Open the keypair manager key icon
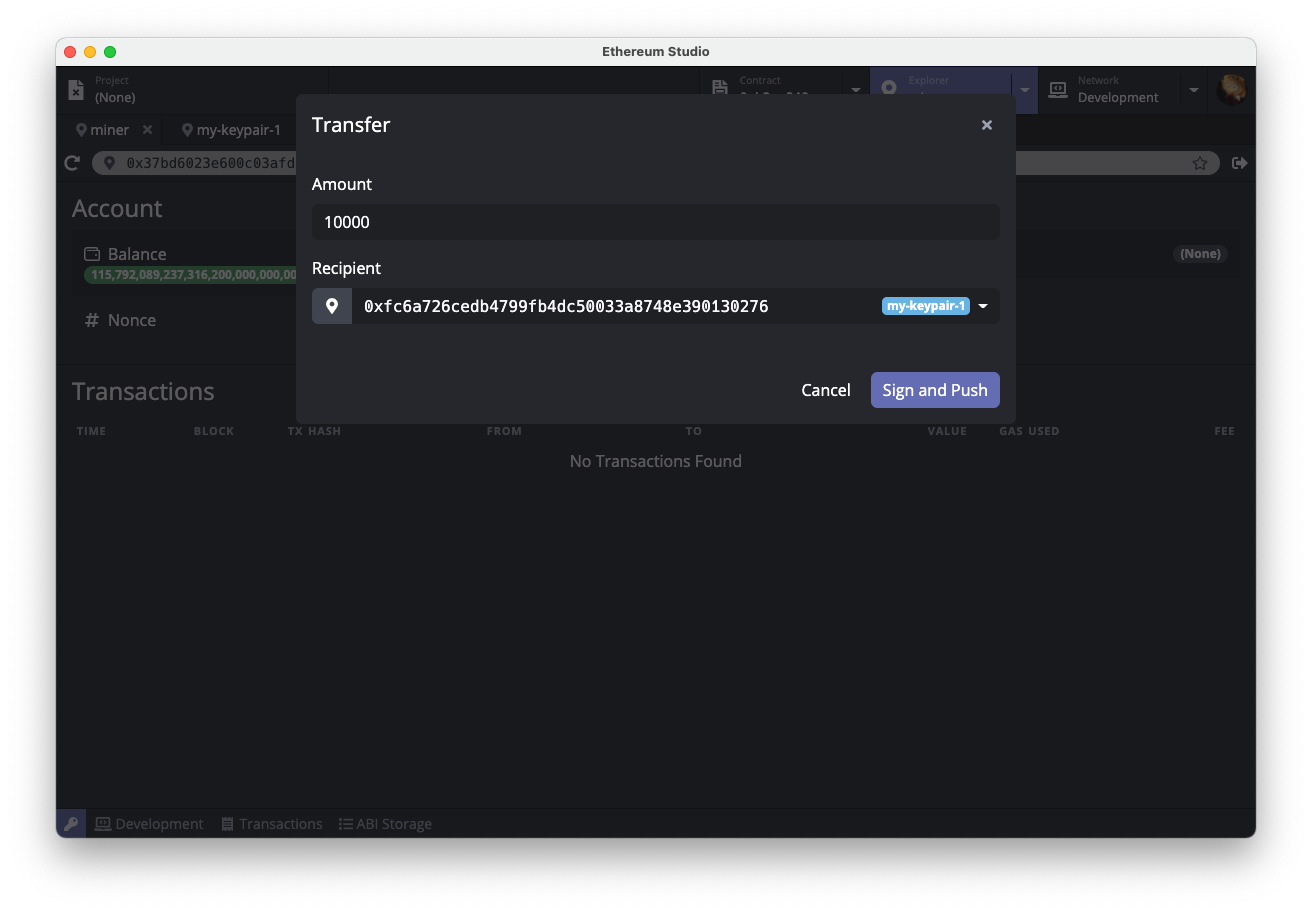This screenshot has width=1312, height=912. [x=71, y=824]
